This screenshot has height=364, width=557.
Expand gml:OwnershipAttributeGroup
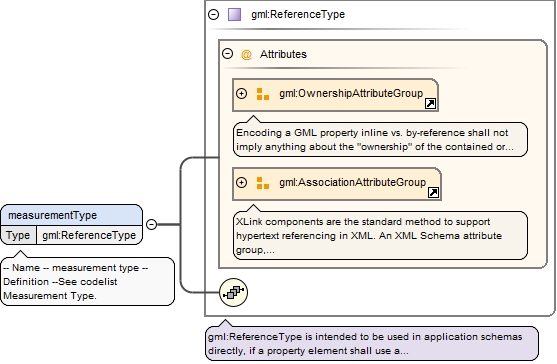(242, 93)
